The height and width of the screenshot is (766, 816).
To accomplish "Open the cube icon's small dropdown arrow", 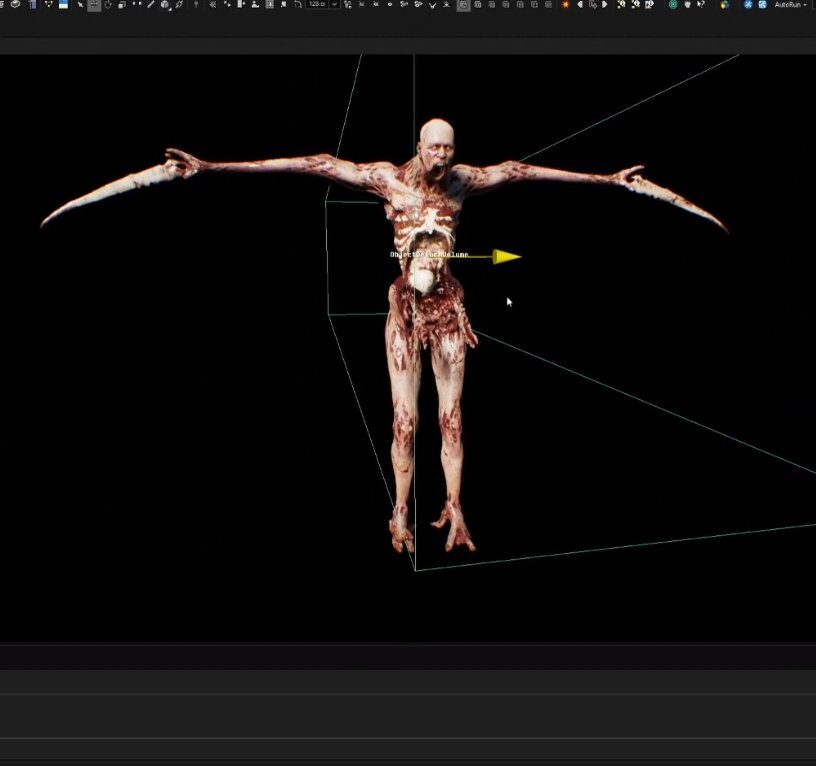I will 171,9.
